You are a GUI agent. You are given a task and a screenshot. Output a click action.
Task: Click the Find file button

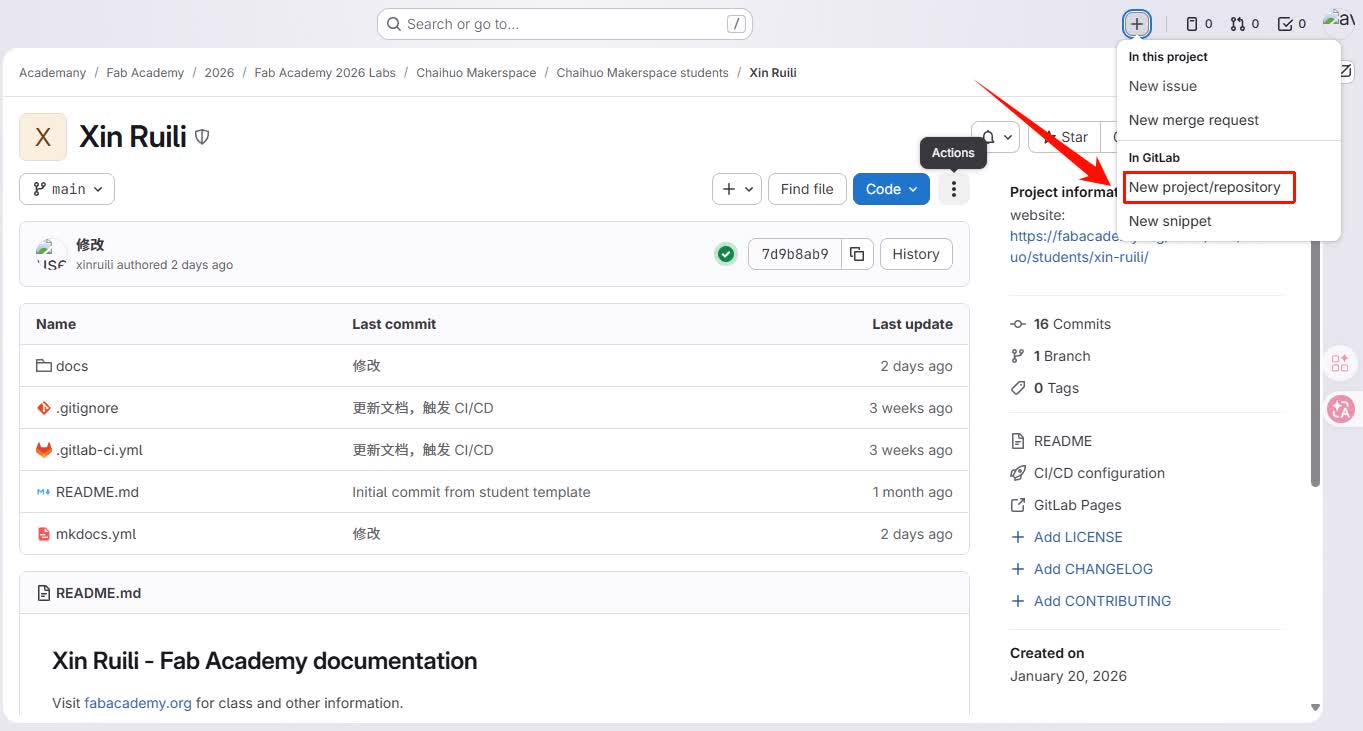coord(807,189)
